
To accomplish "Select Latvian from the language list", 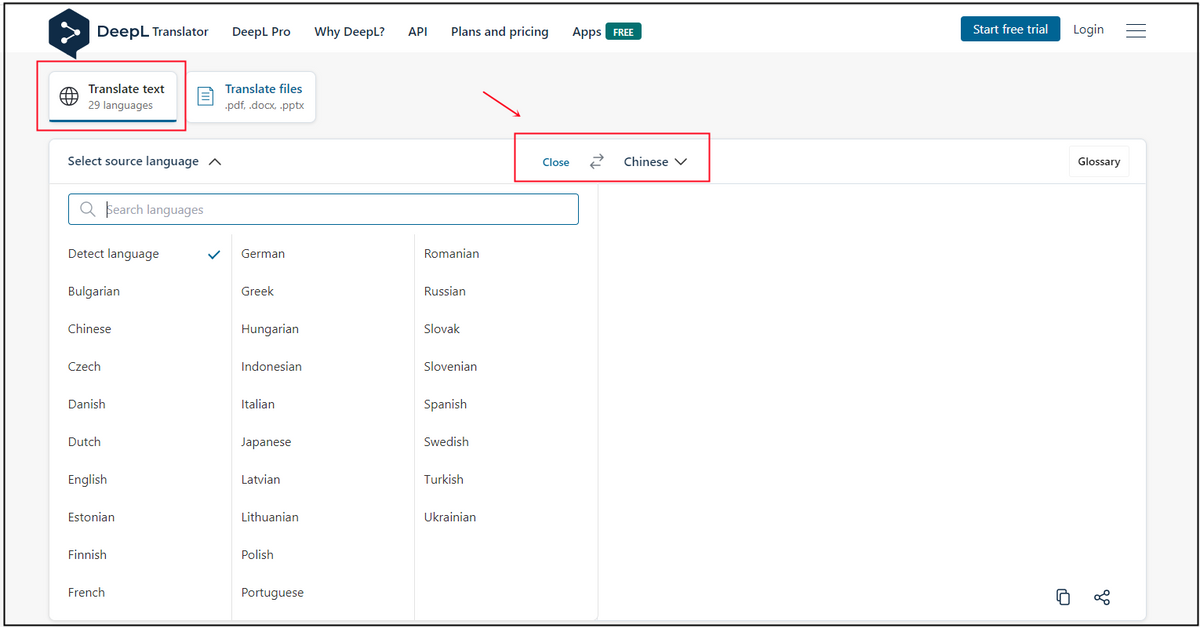I will point(261,479).
